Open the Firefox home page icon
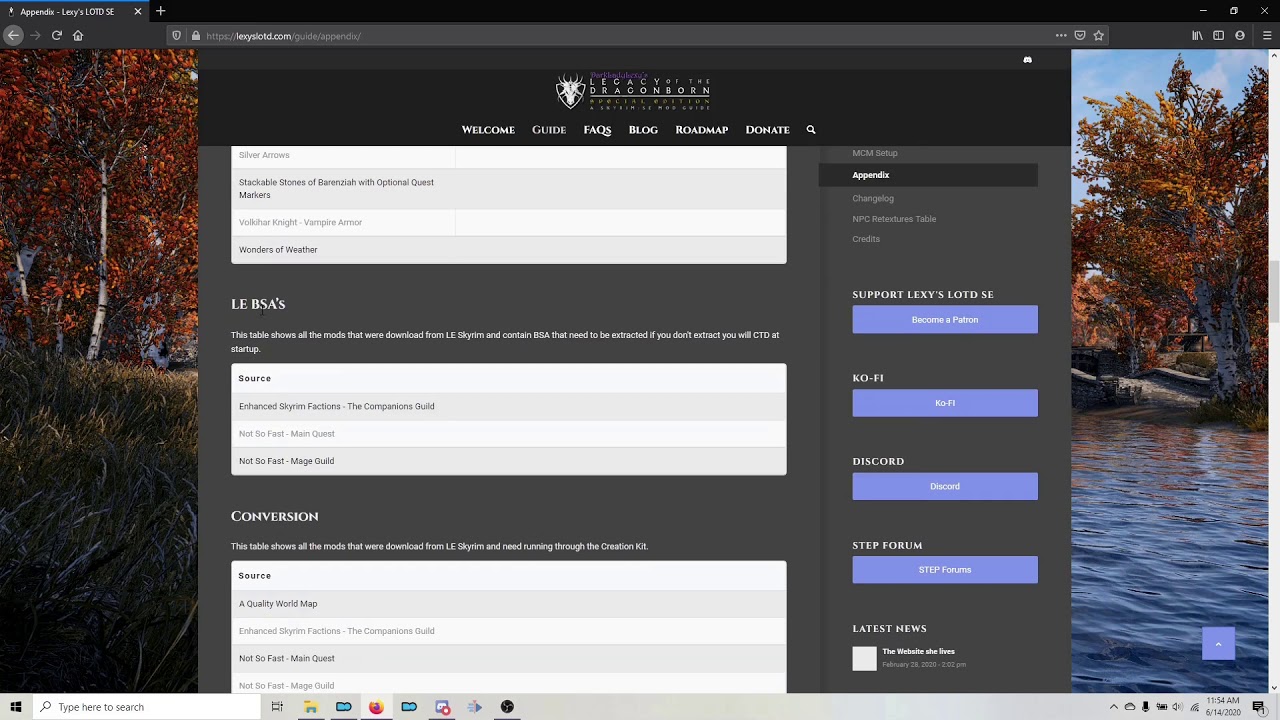This screenshot has width=1280, height=720. [x=78, y=35]
